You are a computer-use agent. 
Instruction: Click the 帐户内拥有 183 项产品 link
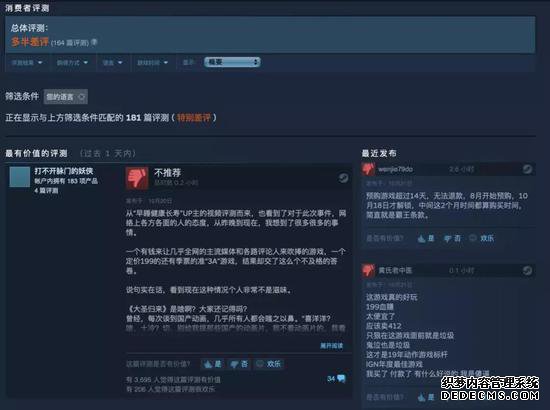coord(66,181)
